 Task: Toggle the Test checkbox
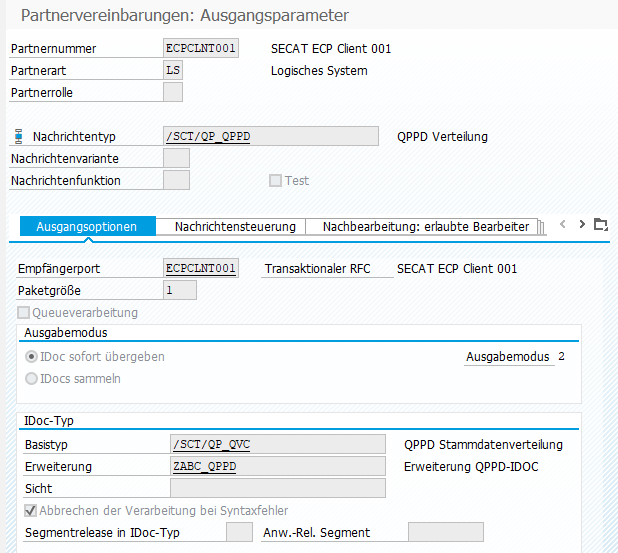pos(275,181)
